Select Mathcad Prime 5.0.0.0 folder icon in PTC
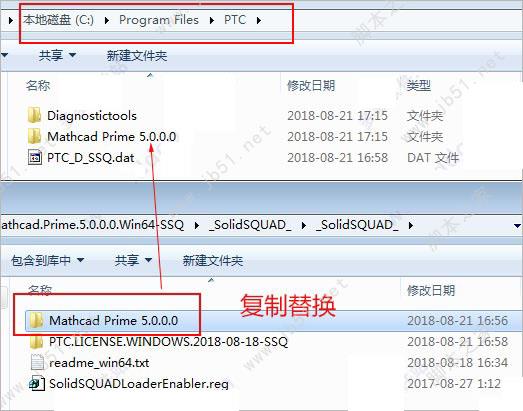The height and width of the screenshot is (411, 523). (34, 136)
